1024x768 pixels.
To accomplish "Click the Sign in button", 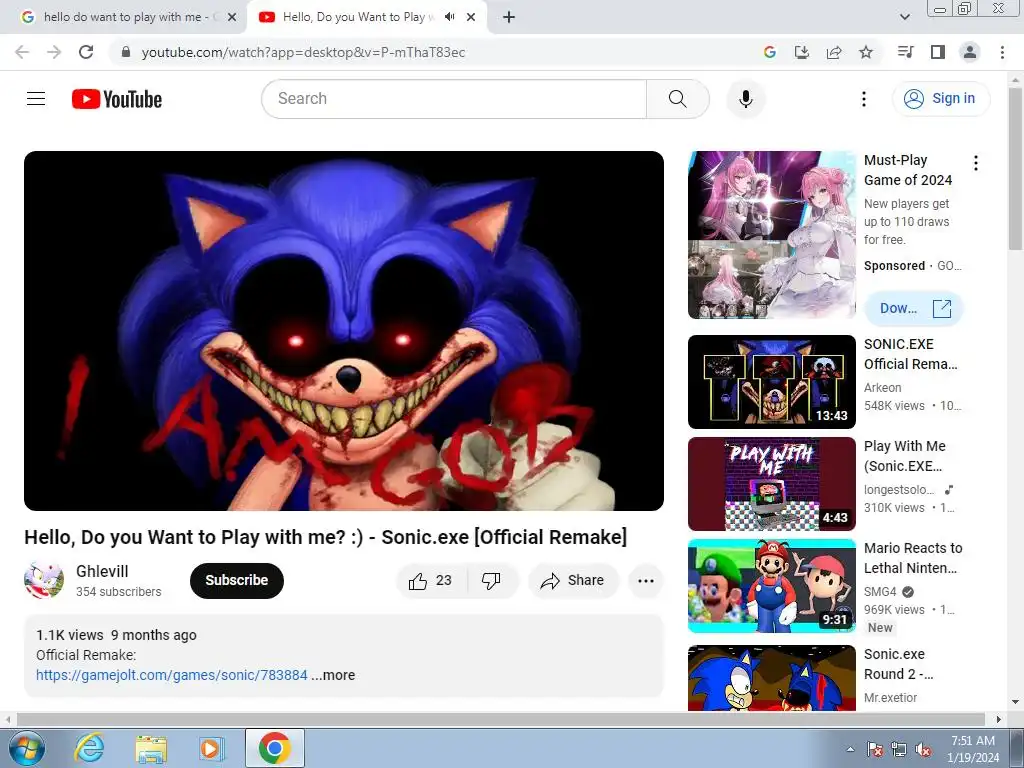I will pyautogui.click(x=941, y=99).
